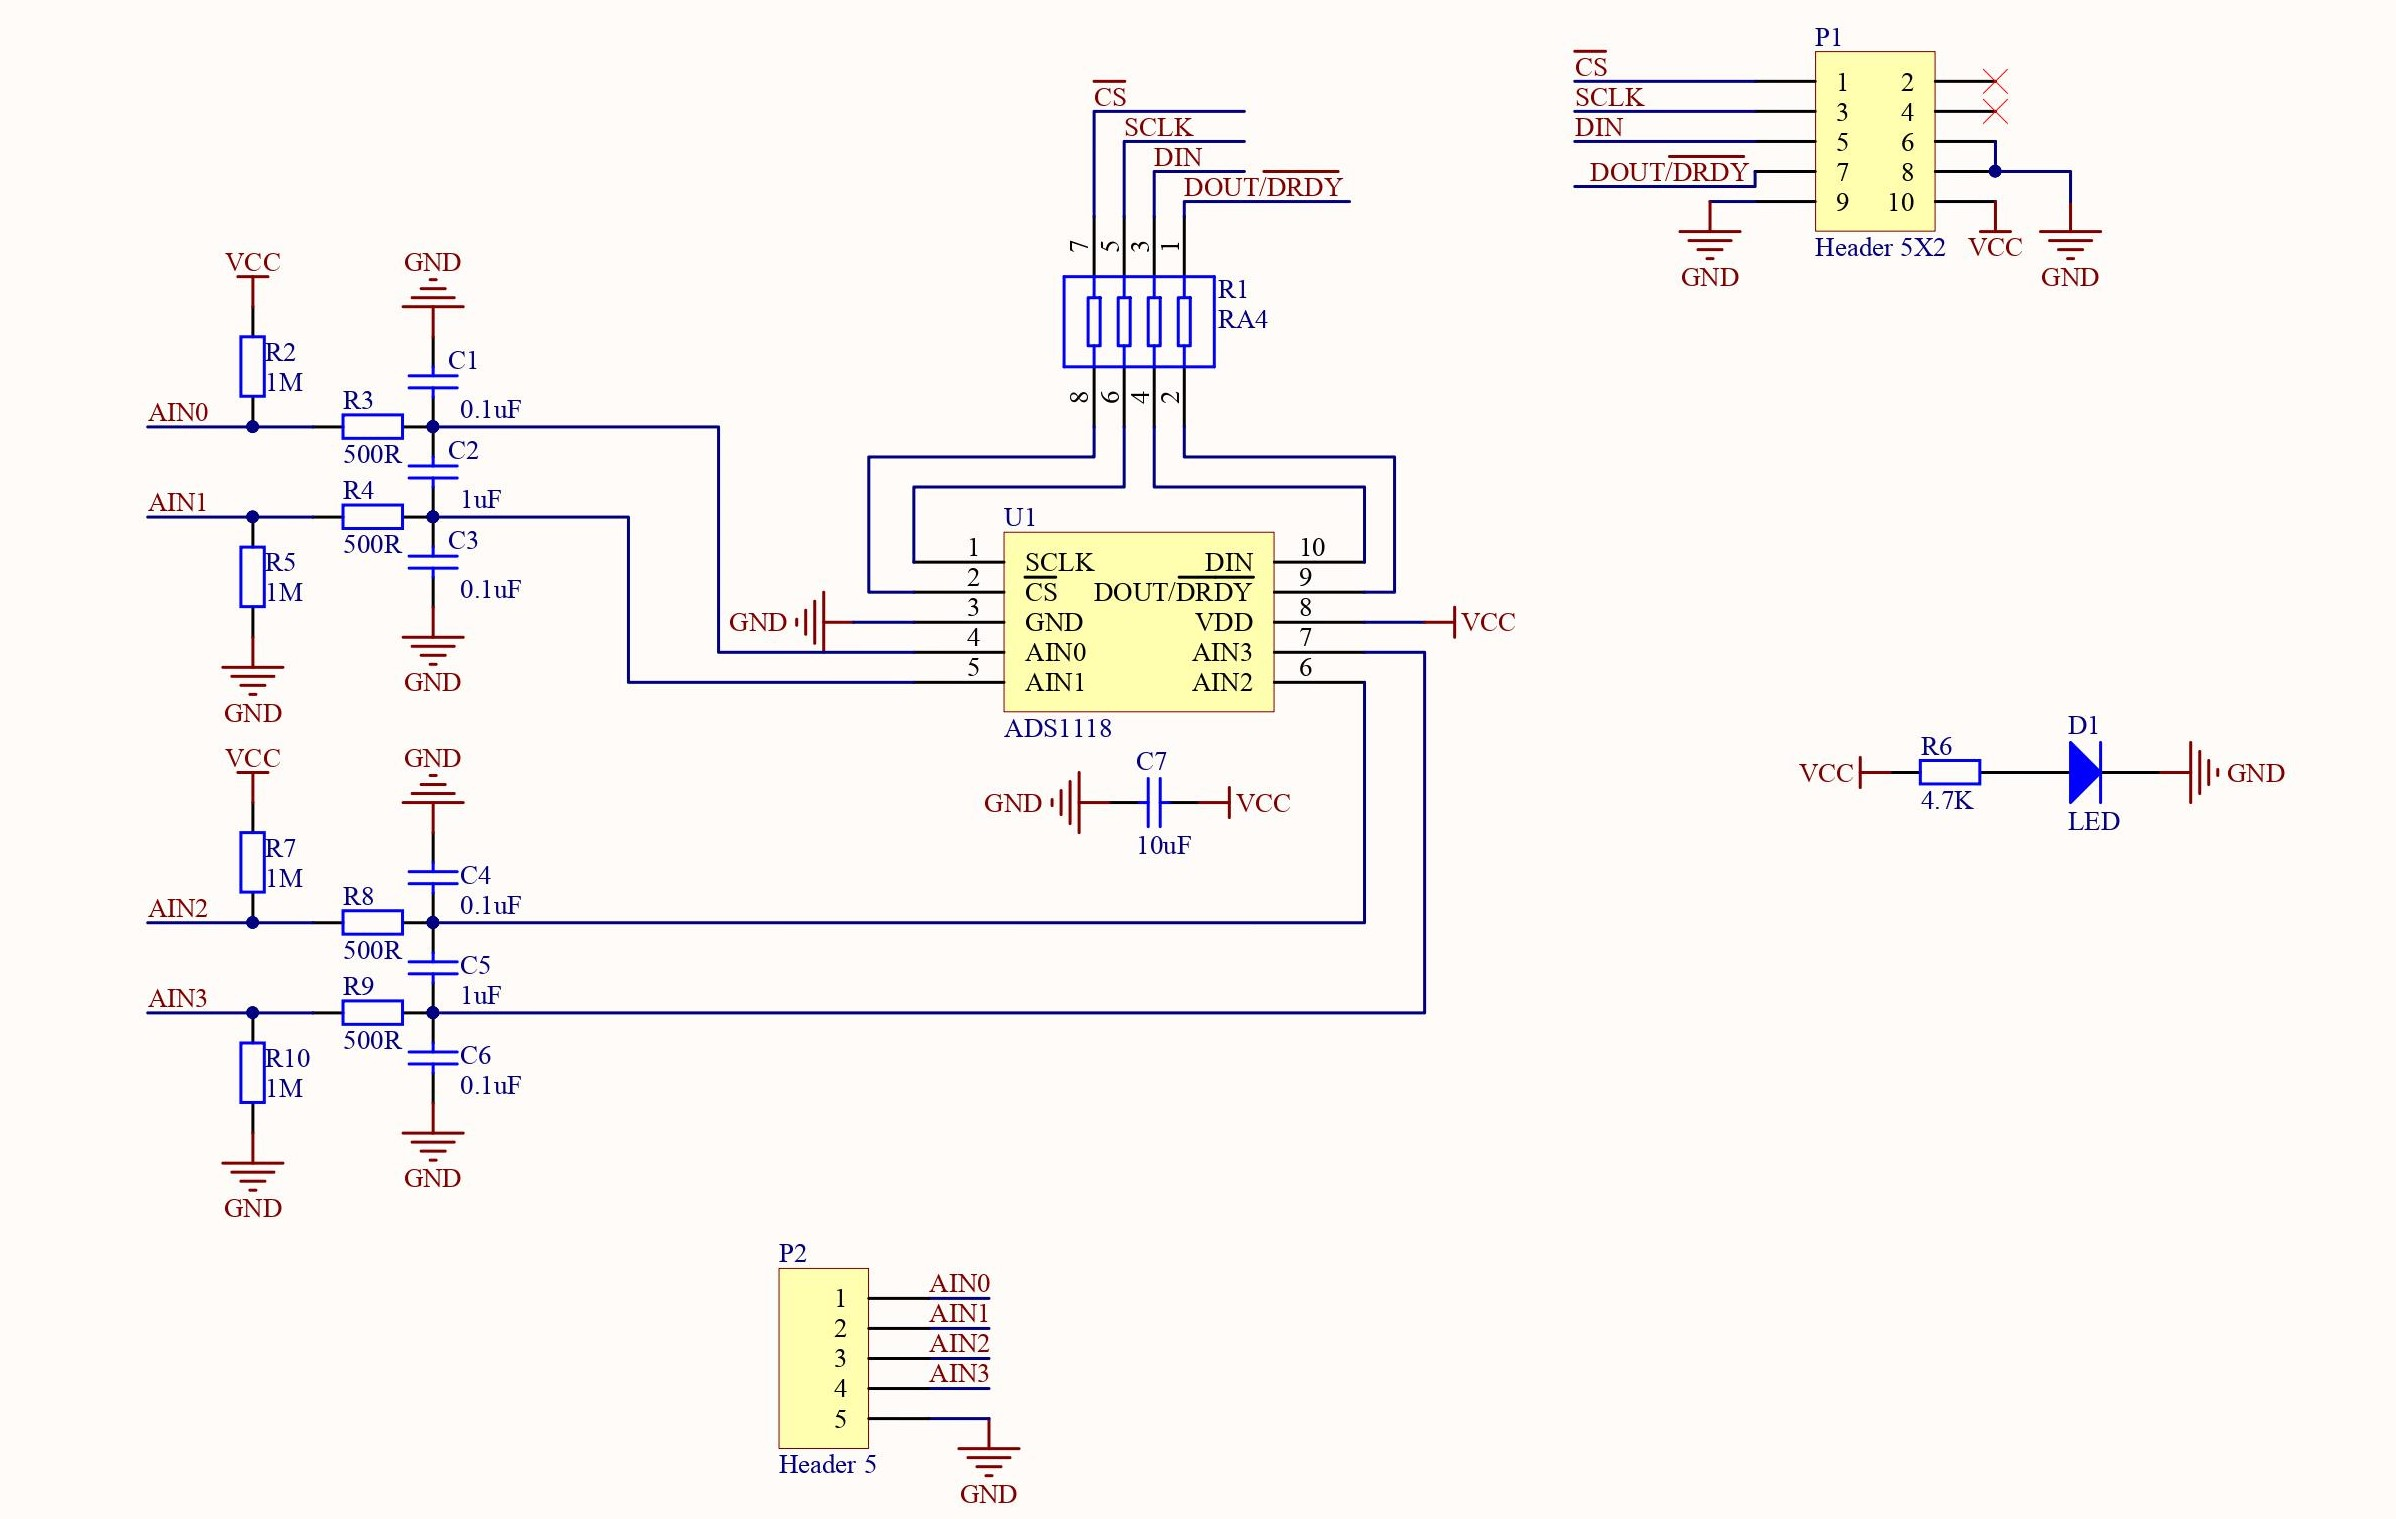Click DIN net label above R1
2396x1519 pixels.
(x=1177, y=157)
